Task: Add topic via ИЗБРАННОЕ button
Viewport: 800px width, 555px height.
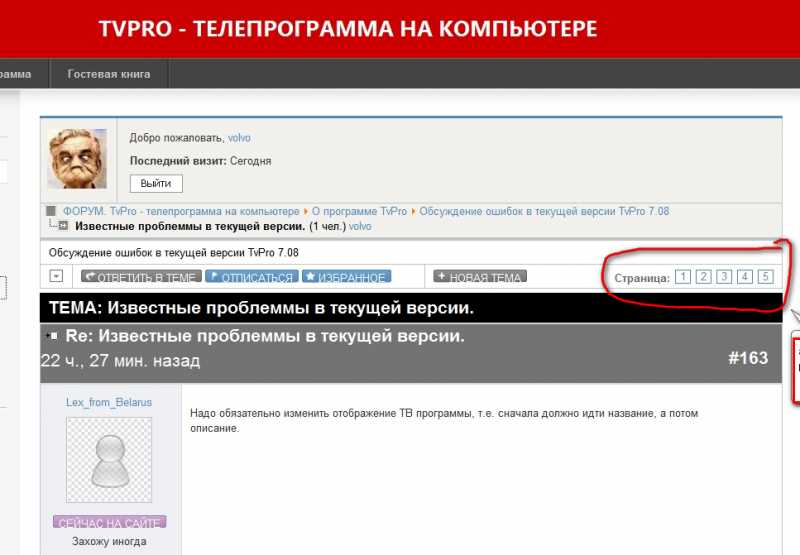Action: [346, 276]
